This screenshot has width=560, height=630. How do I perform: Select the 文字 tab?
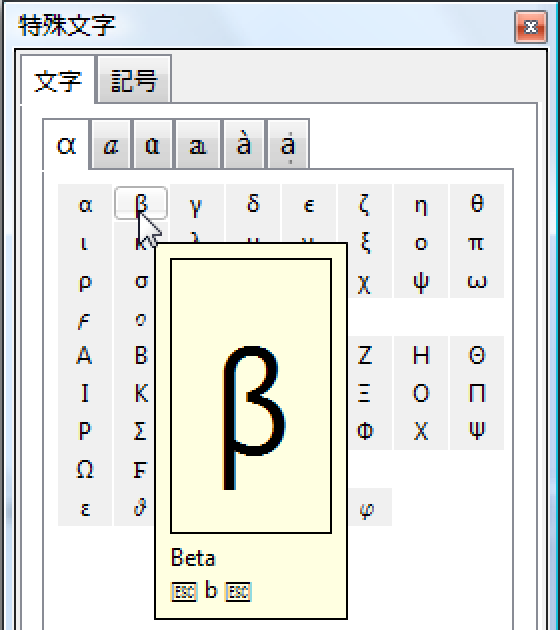tap(58, 80)
